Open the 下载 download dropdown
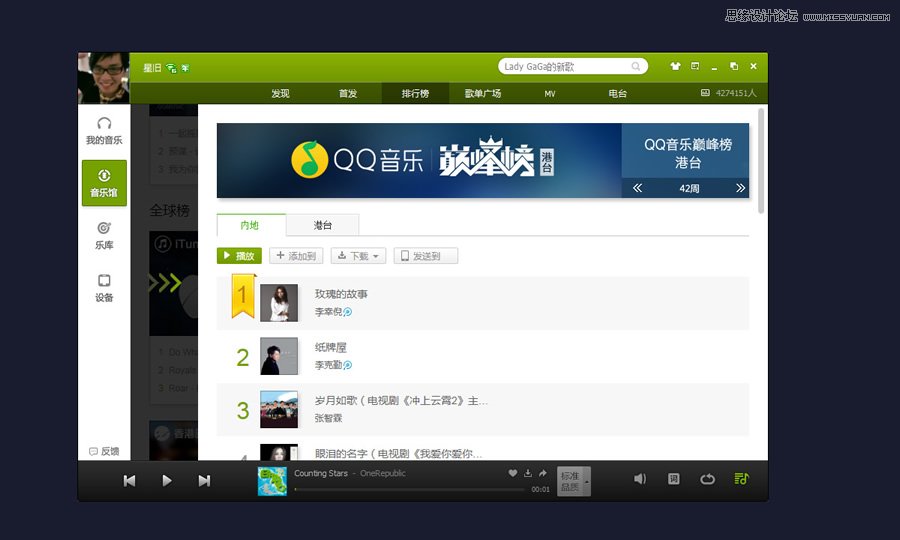 [x=359, y=256]
